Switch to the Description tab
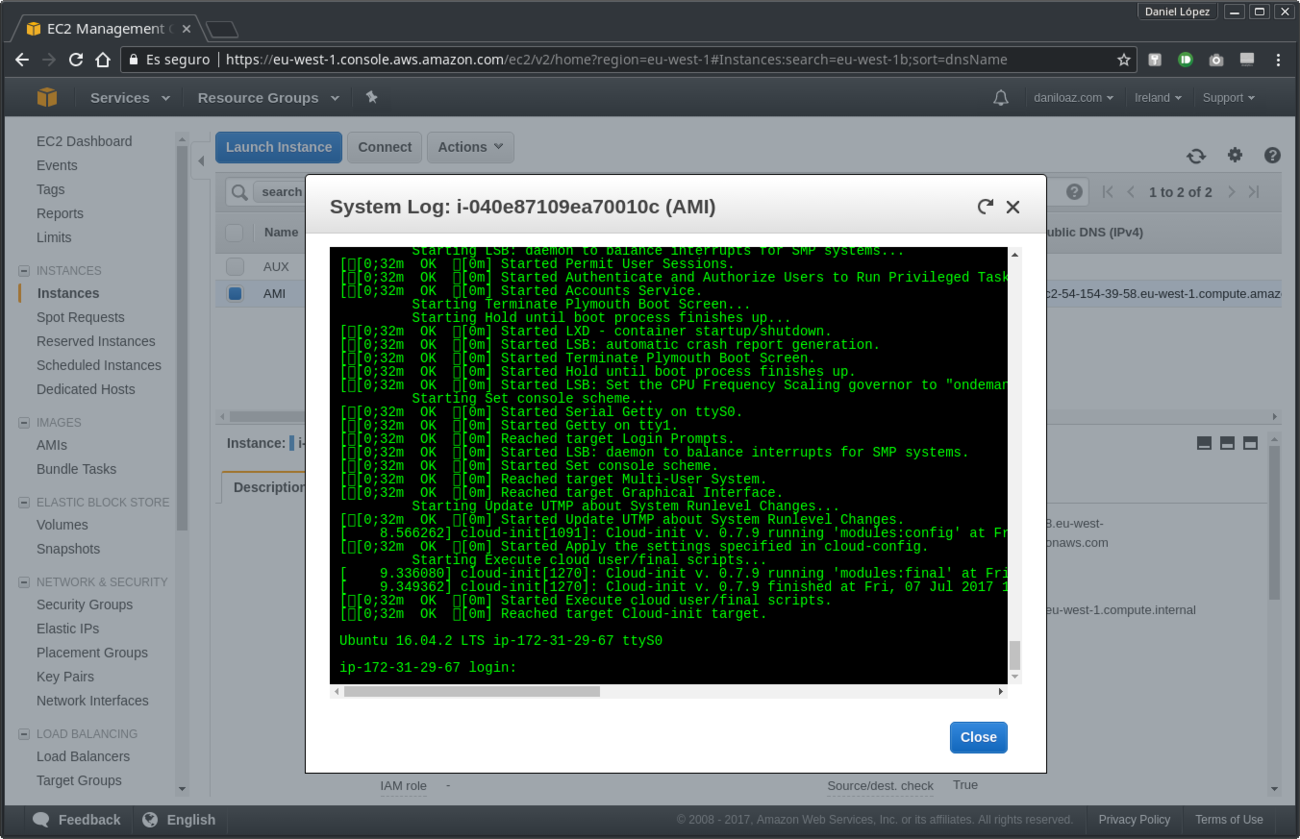 [x=270, y=487]
